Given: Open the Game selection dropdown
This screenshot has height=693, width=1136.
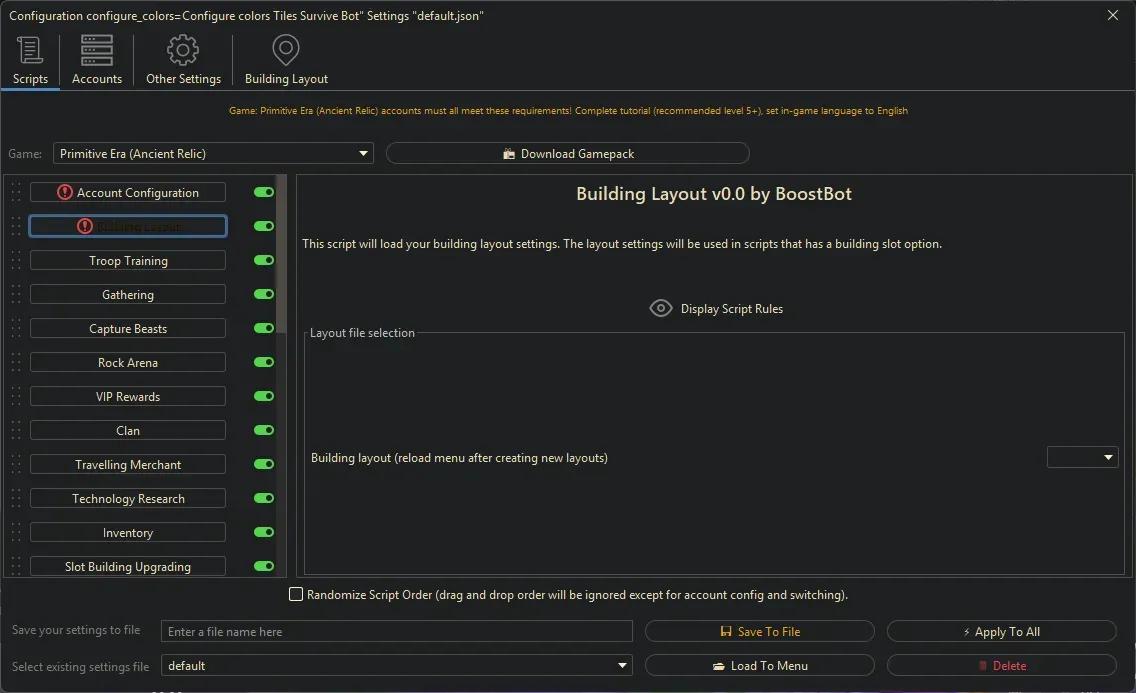Looking at the screenshot, I should [x=364, y=153].
